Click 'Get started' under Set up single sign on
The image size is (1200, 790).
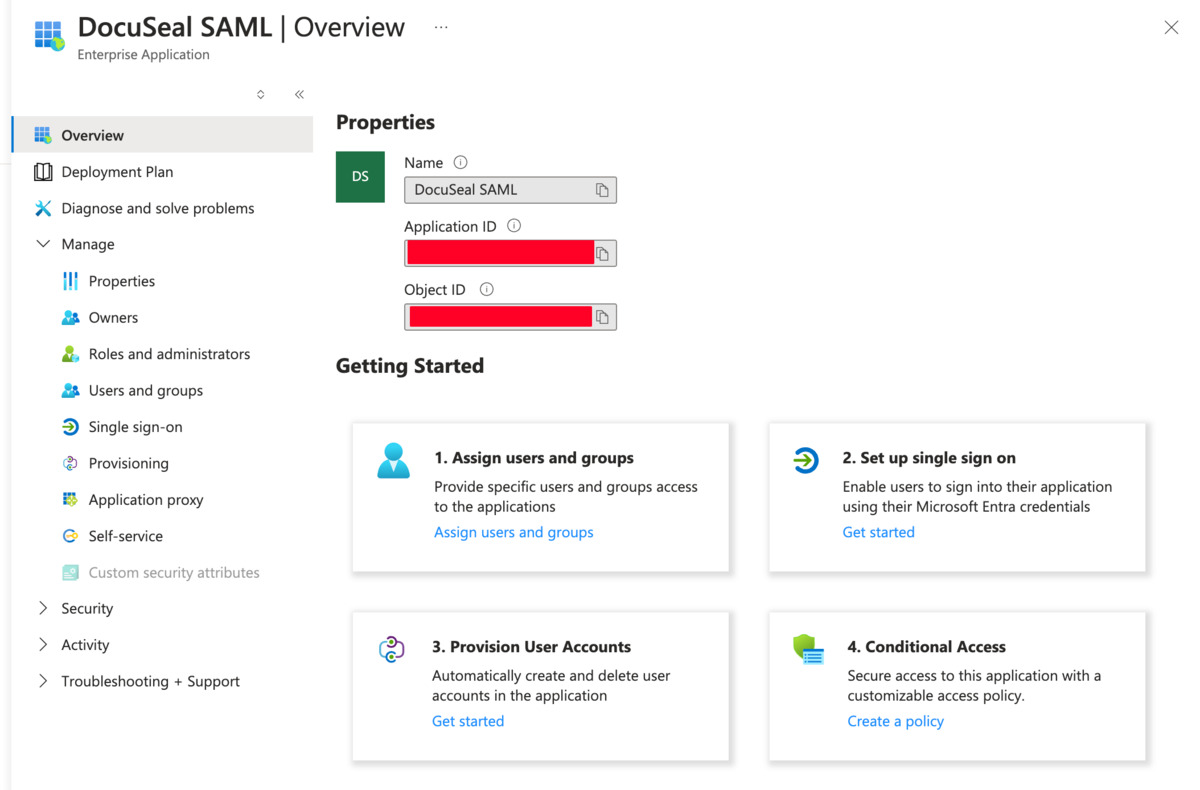tap(878, 532)
